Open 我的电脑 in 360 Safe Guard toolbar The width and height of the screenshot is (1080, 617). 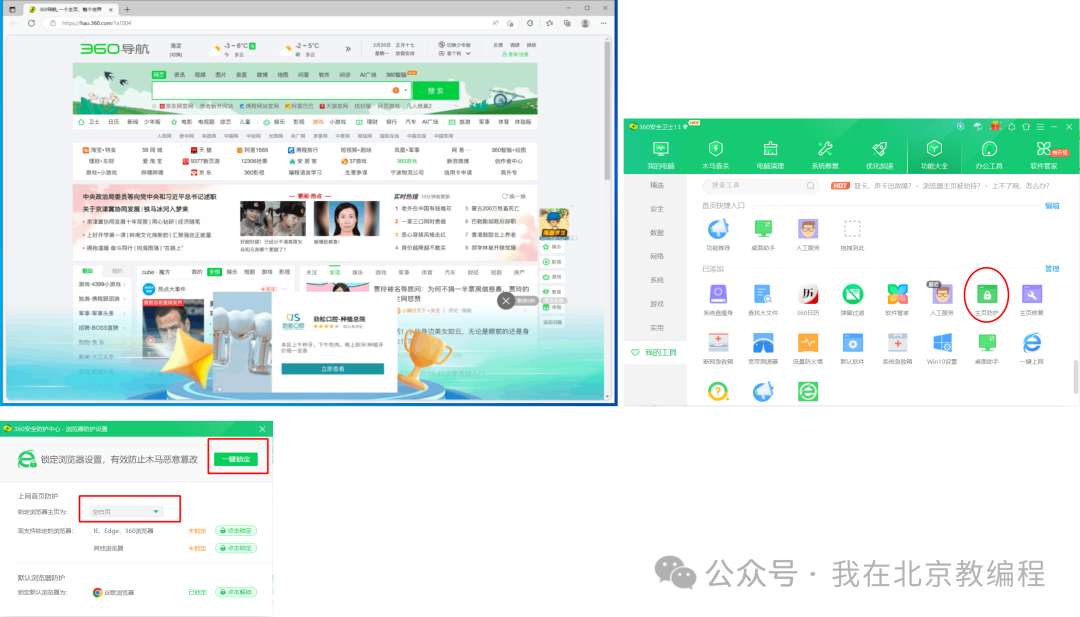point(661,155)
